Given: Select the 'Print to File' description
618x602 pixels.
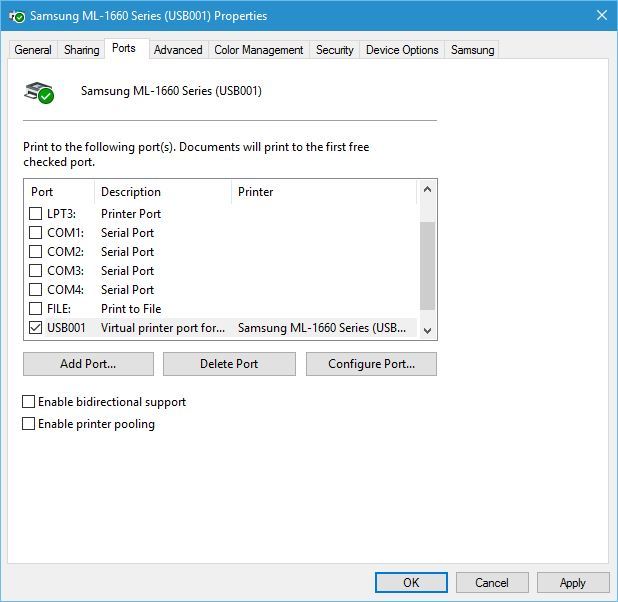Looking at the screenshot, I should (x=131, y=308).
